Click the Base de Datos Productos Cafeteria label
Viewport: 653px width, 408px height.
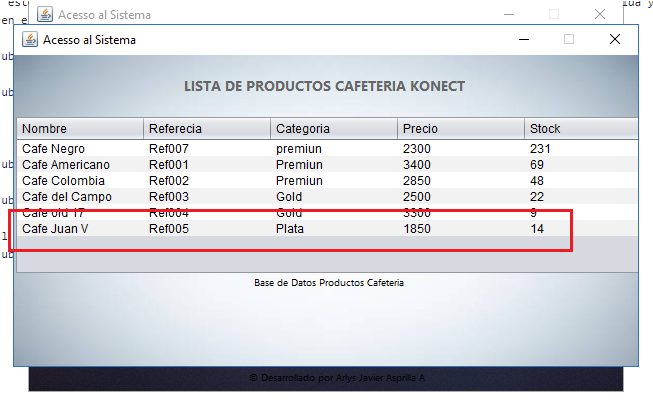click(x=329, y=283)
